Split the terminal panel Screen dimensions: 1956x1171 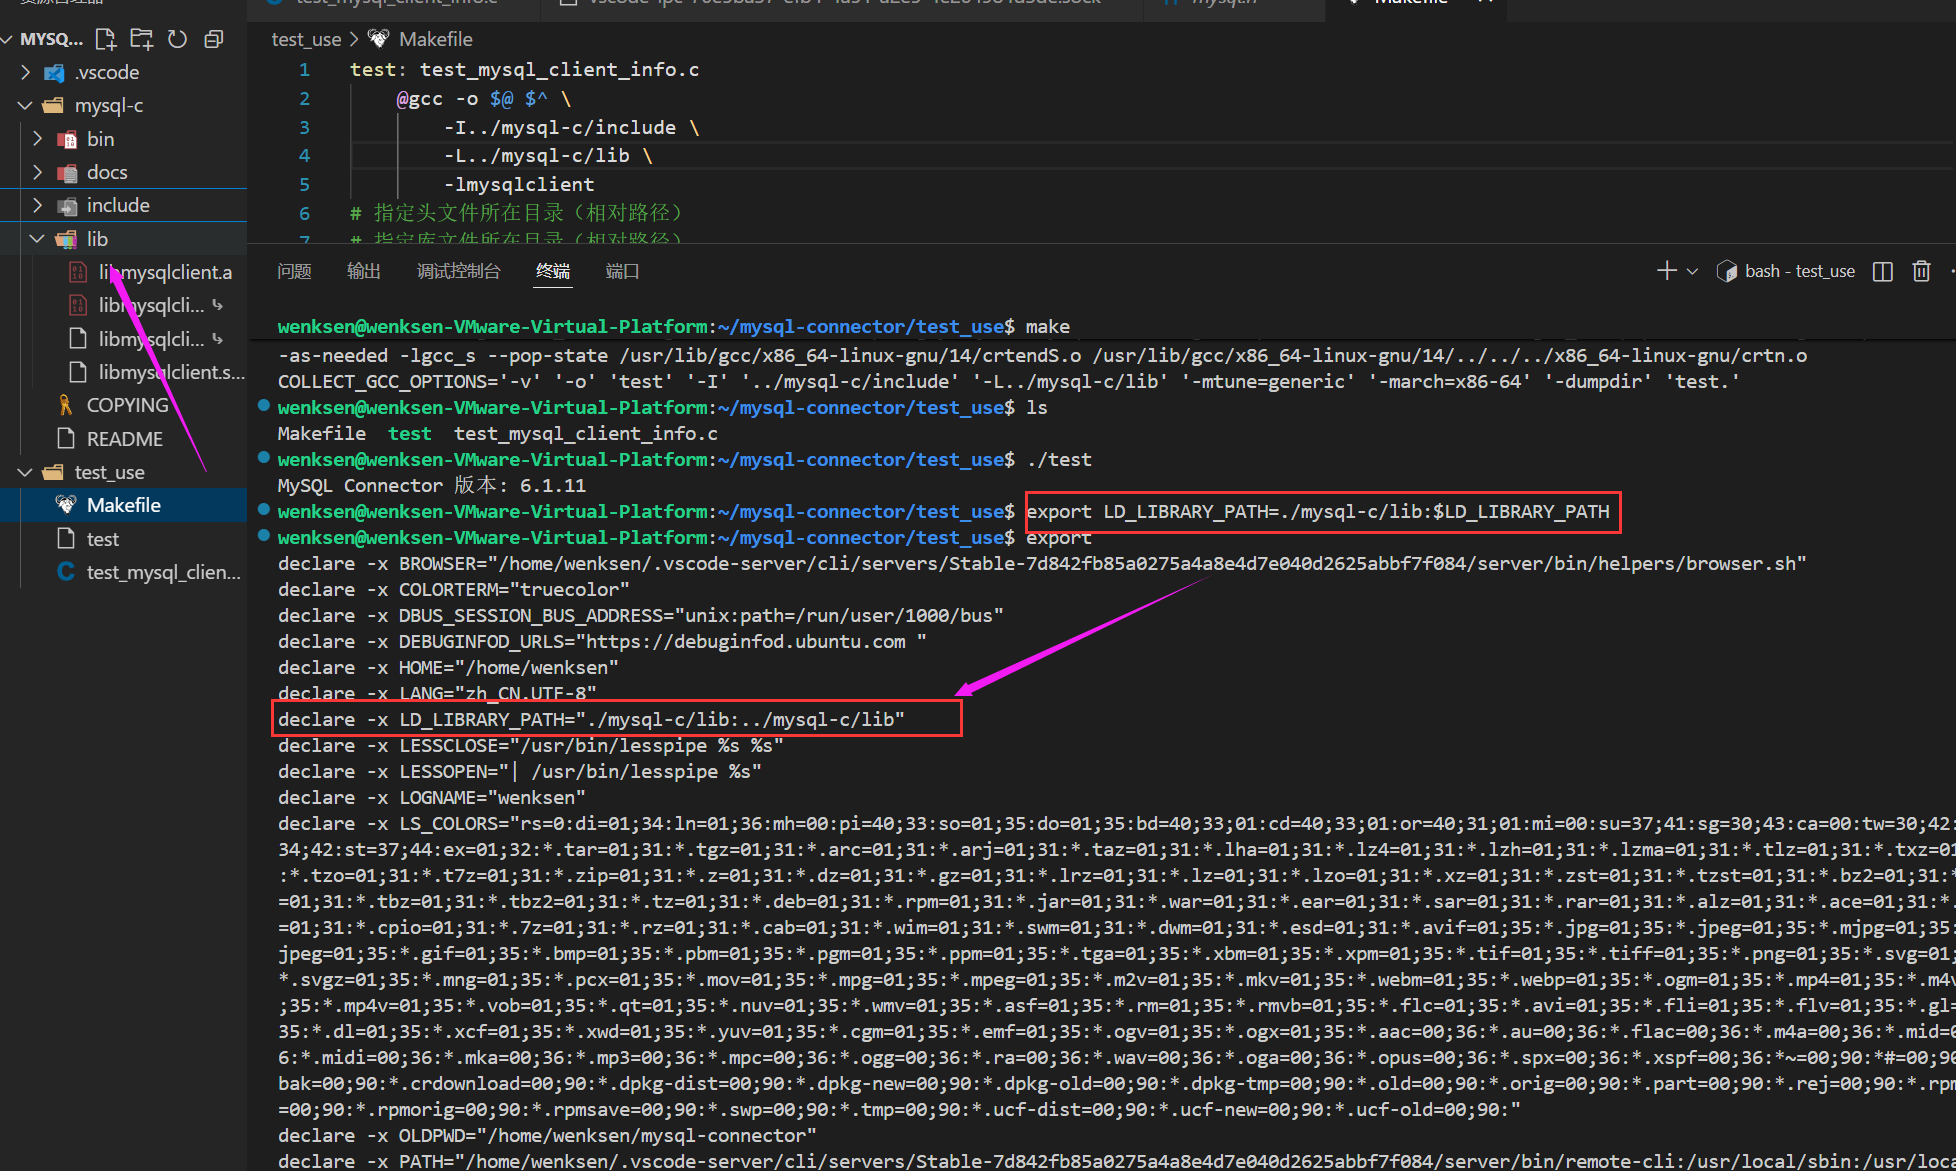(x=1882, y=271)
